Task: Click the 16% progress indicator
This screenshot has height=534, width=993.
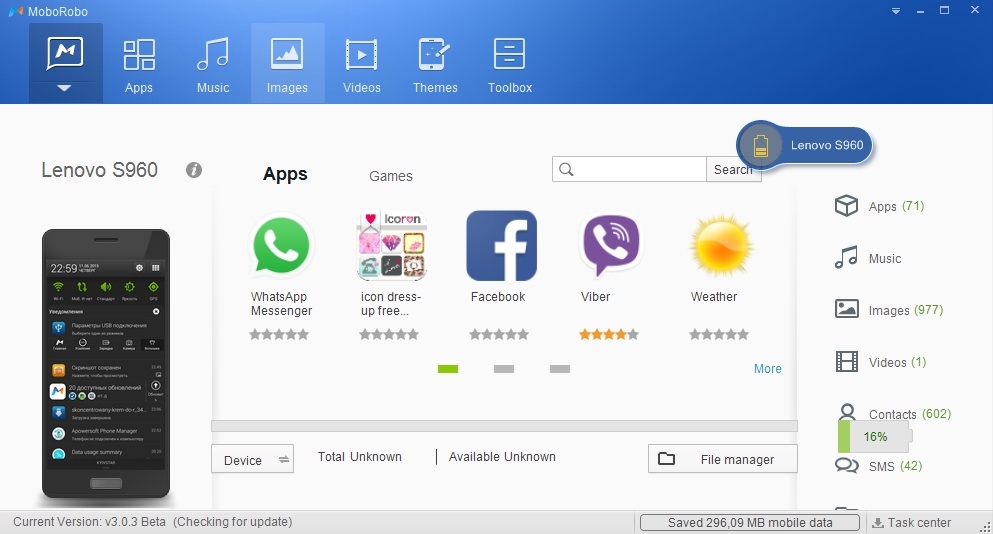Action: [875, 436]
